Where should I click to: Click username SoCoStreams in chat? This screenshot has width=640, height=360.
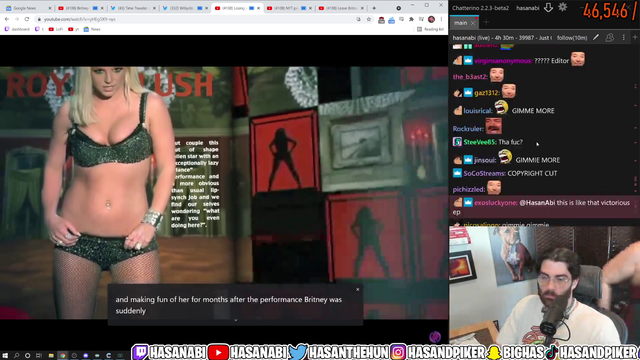(484, 173)
